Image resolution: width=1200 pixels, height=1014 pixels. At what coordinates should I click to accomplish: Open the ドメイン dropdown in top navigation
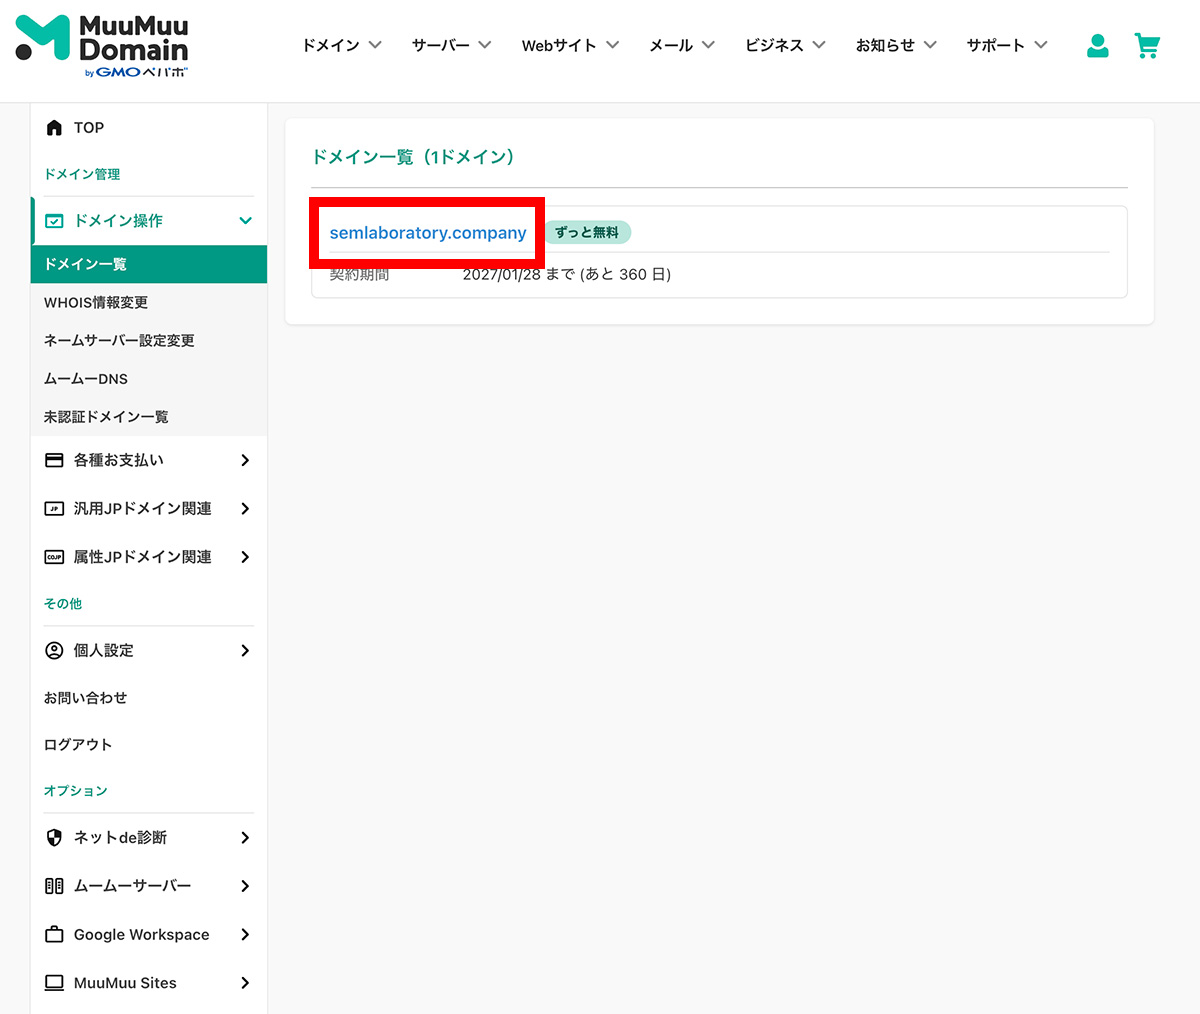tap(341, 45)
